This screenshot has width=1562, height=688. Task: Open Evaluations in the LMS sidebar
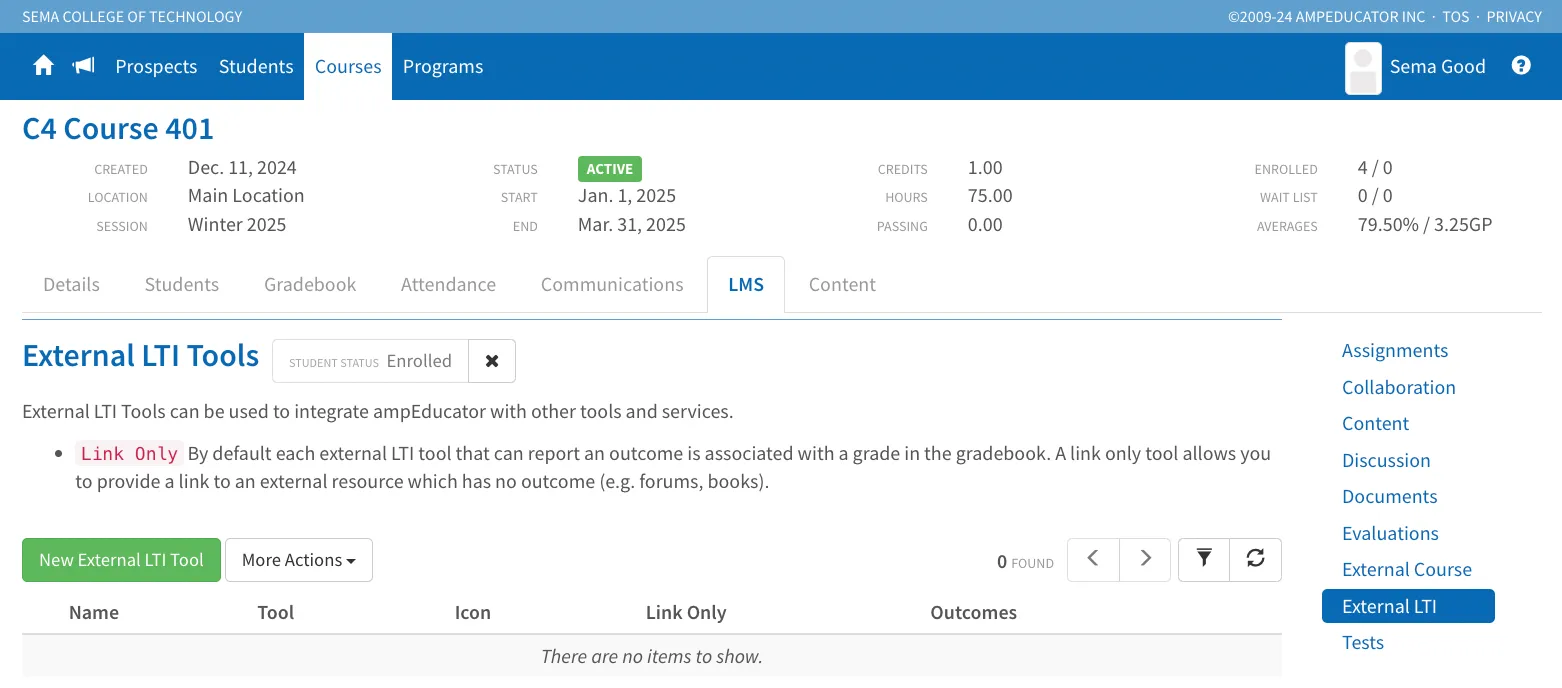point(1390,533)
